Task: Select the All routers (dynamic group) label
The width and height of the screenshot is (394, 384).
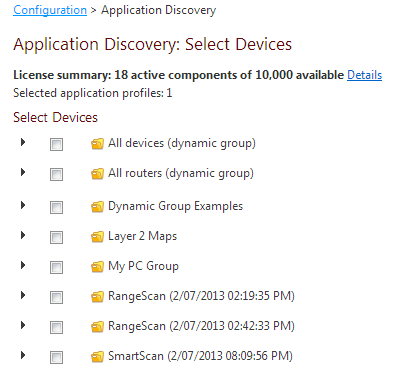Action: tap(181, 174)
